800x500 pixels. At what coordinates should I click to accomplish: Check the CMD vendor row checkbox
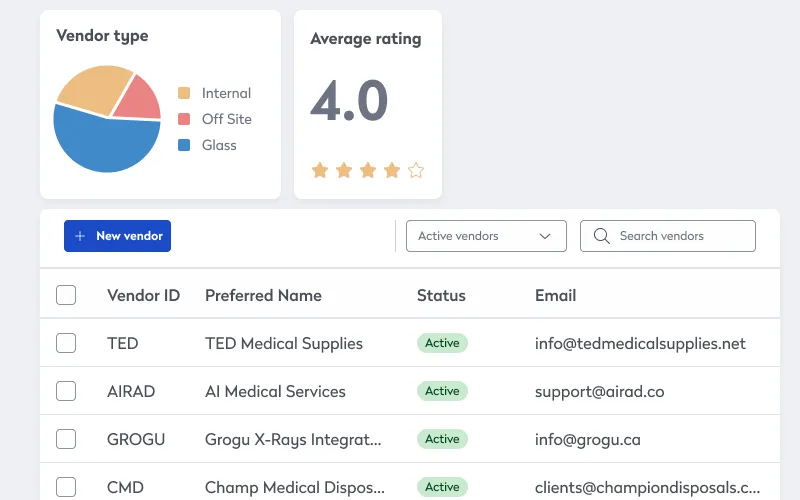66,487
